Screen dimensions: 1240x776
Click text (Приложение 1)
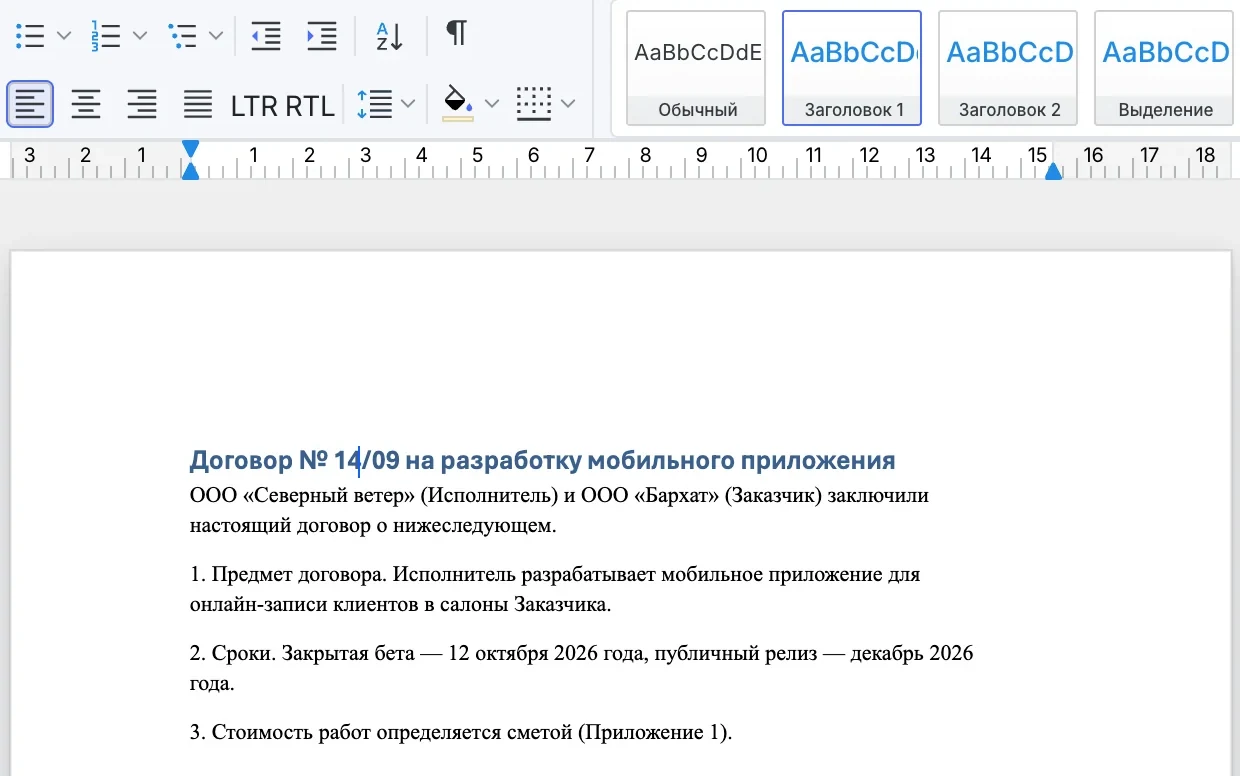tap(655, 733)
